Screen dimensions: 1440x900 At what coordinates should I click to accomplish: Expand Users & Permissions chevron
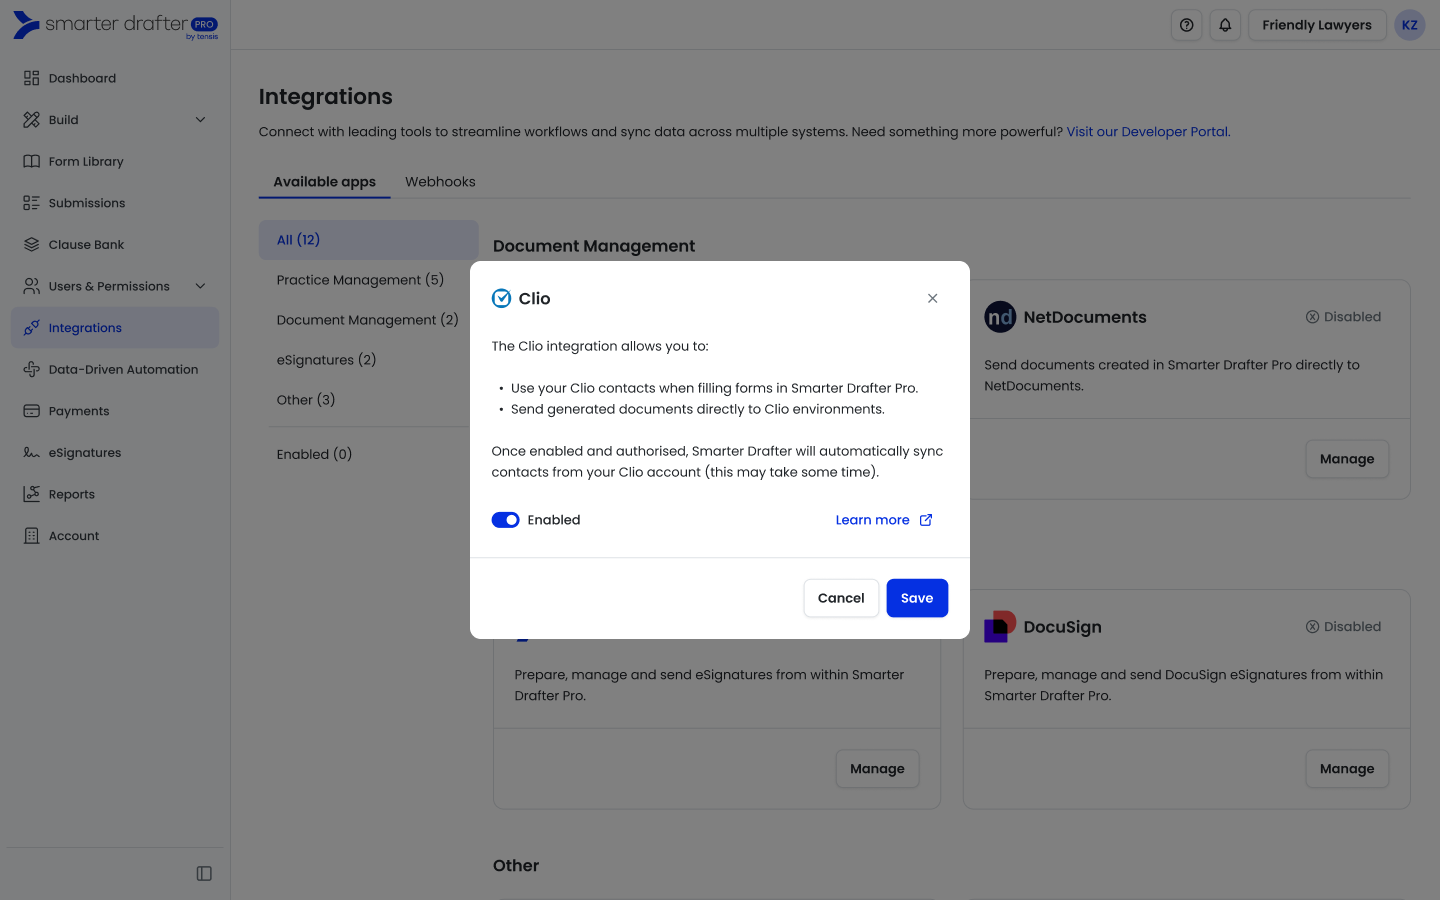pos(200,286)
